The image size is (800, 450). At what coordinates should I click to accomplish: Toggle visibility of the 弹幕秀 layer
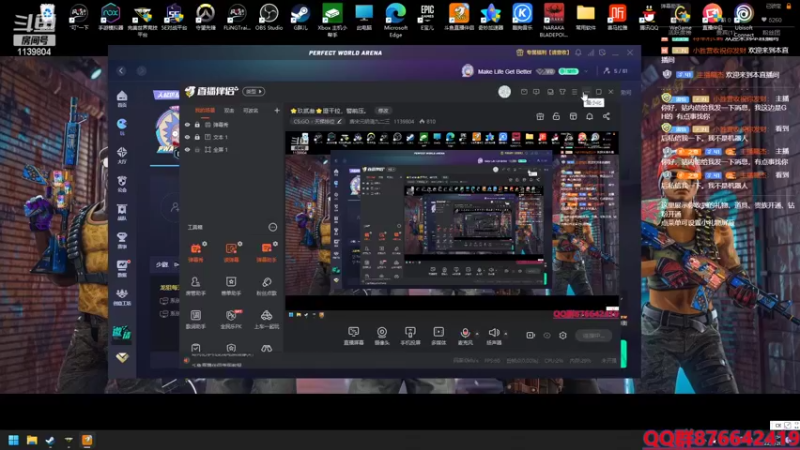187,124
